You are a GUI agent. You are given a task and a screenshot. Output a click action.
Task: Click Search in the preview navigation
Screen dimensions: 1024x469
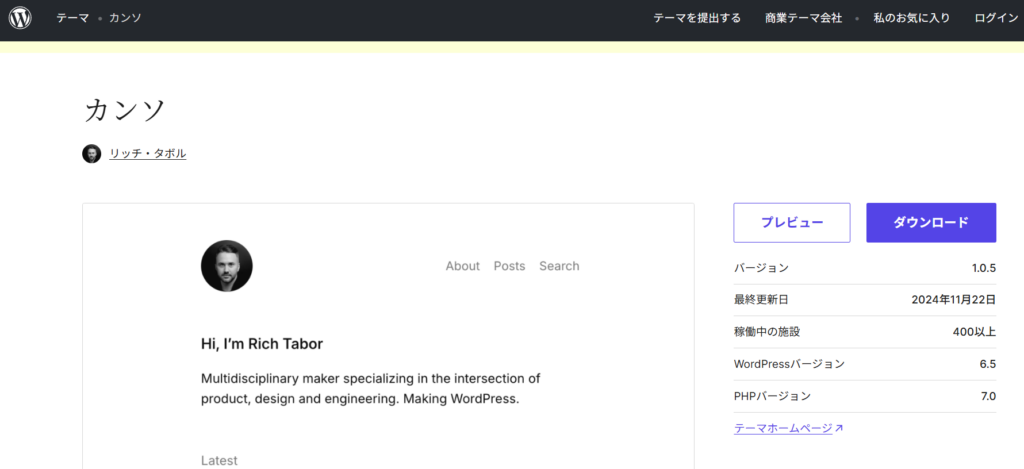[559, 266]
